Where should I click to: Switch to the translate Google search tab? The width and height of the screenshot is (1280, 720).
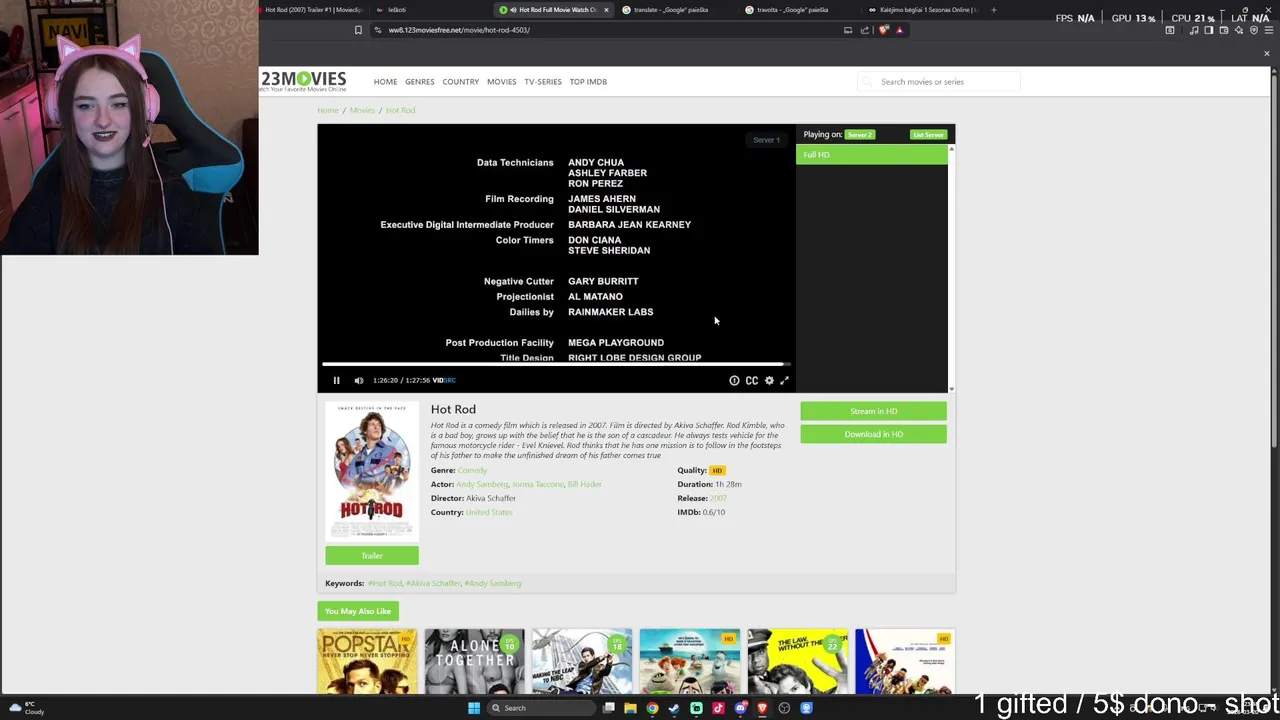(671, 10)
